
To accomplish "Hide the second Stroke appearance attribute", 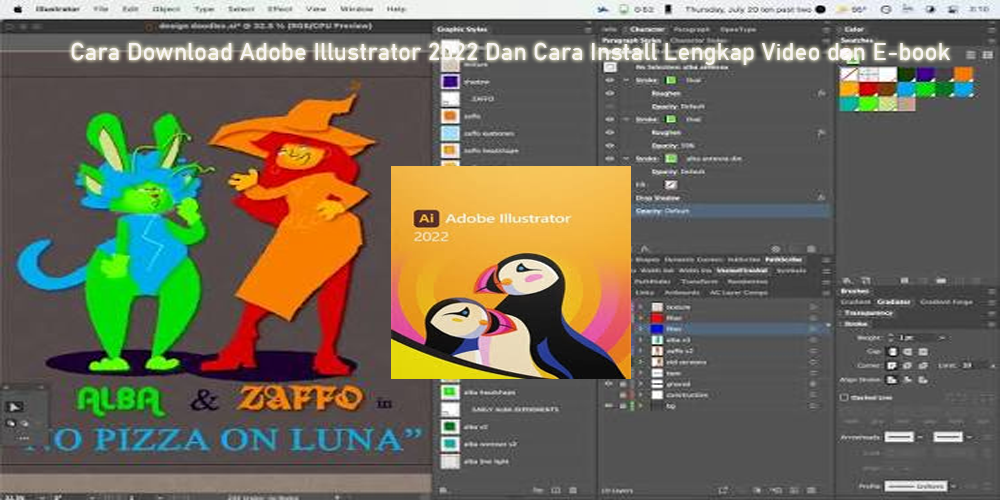I will [x=610, y=119].
